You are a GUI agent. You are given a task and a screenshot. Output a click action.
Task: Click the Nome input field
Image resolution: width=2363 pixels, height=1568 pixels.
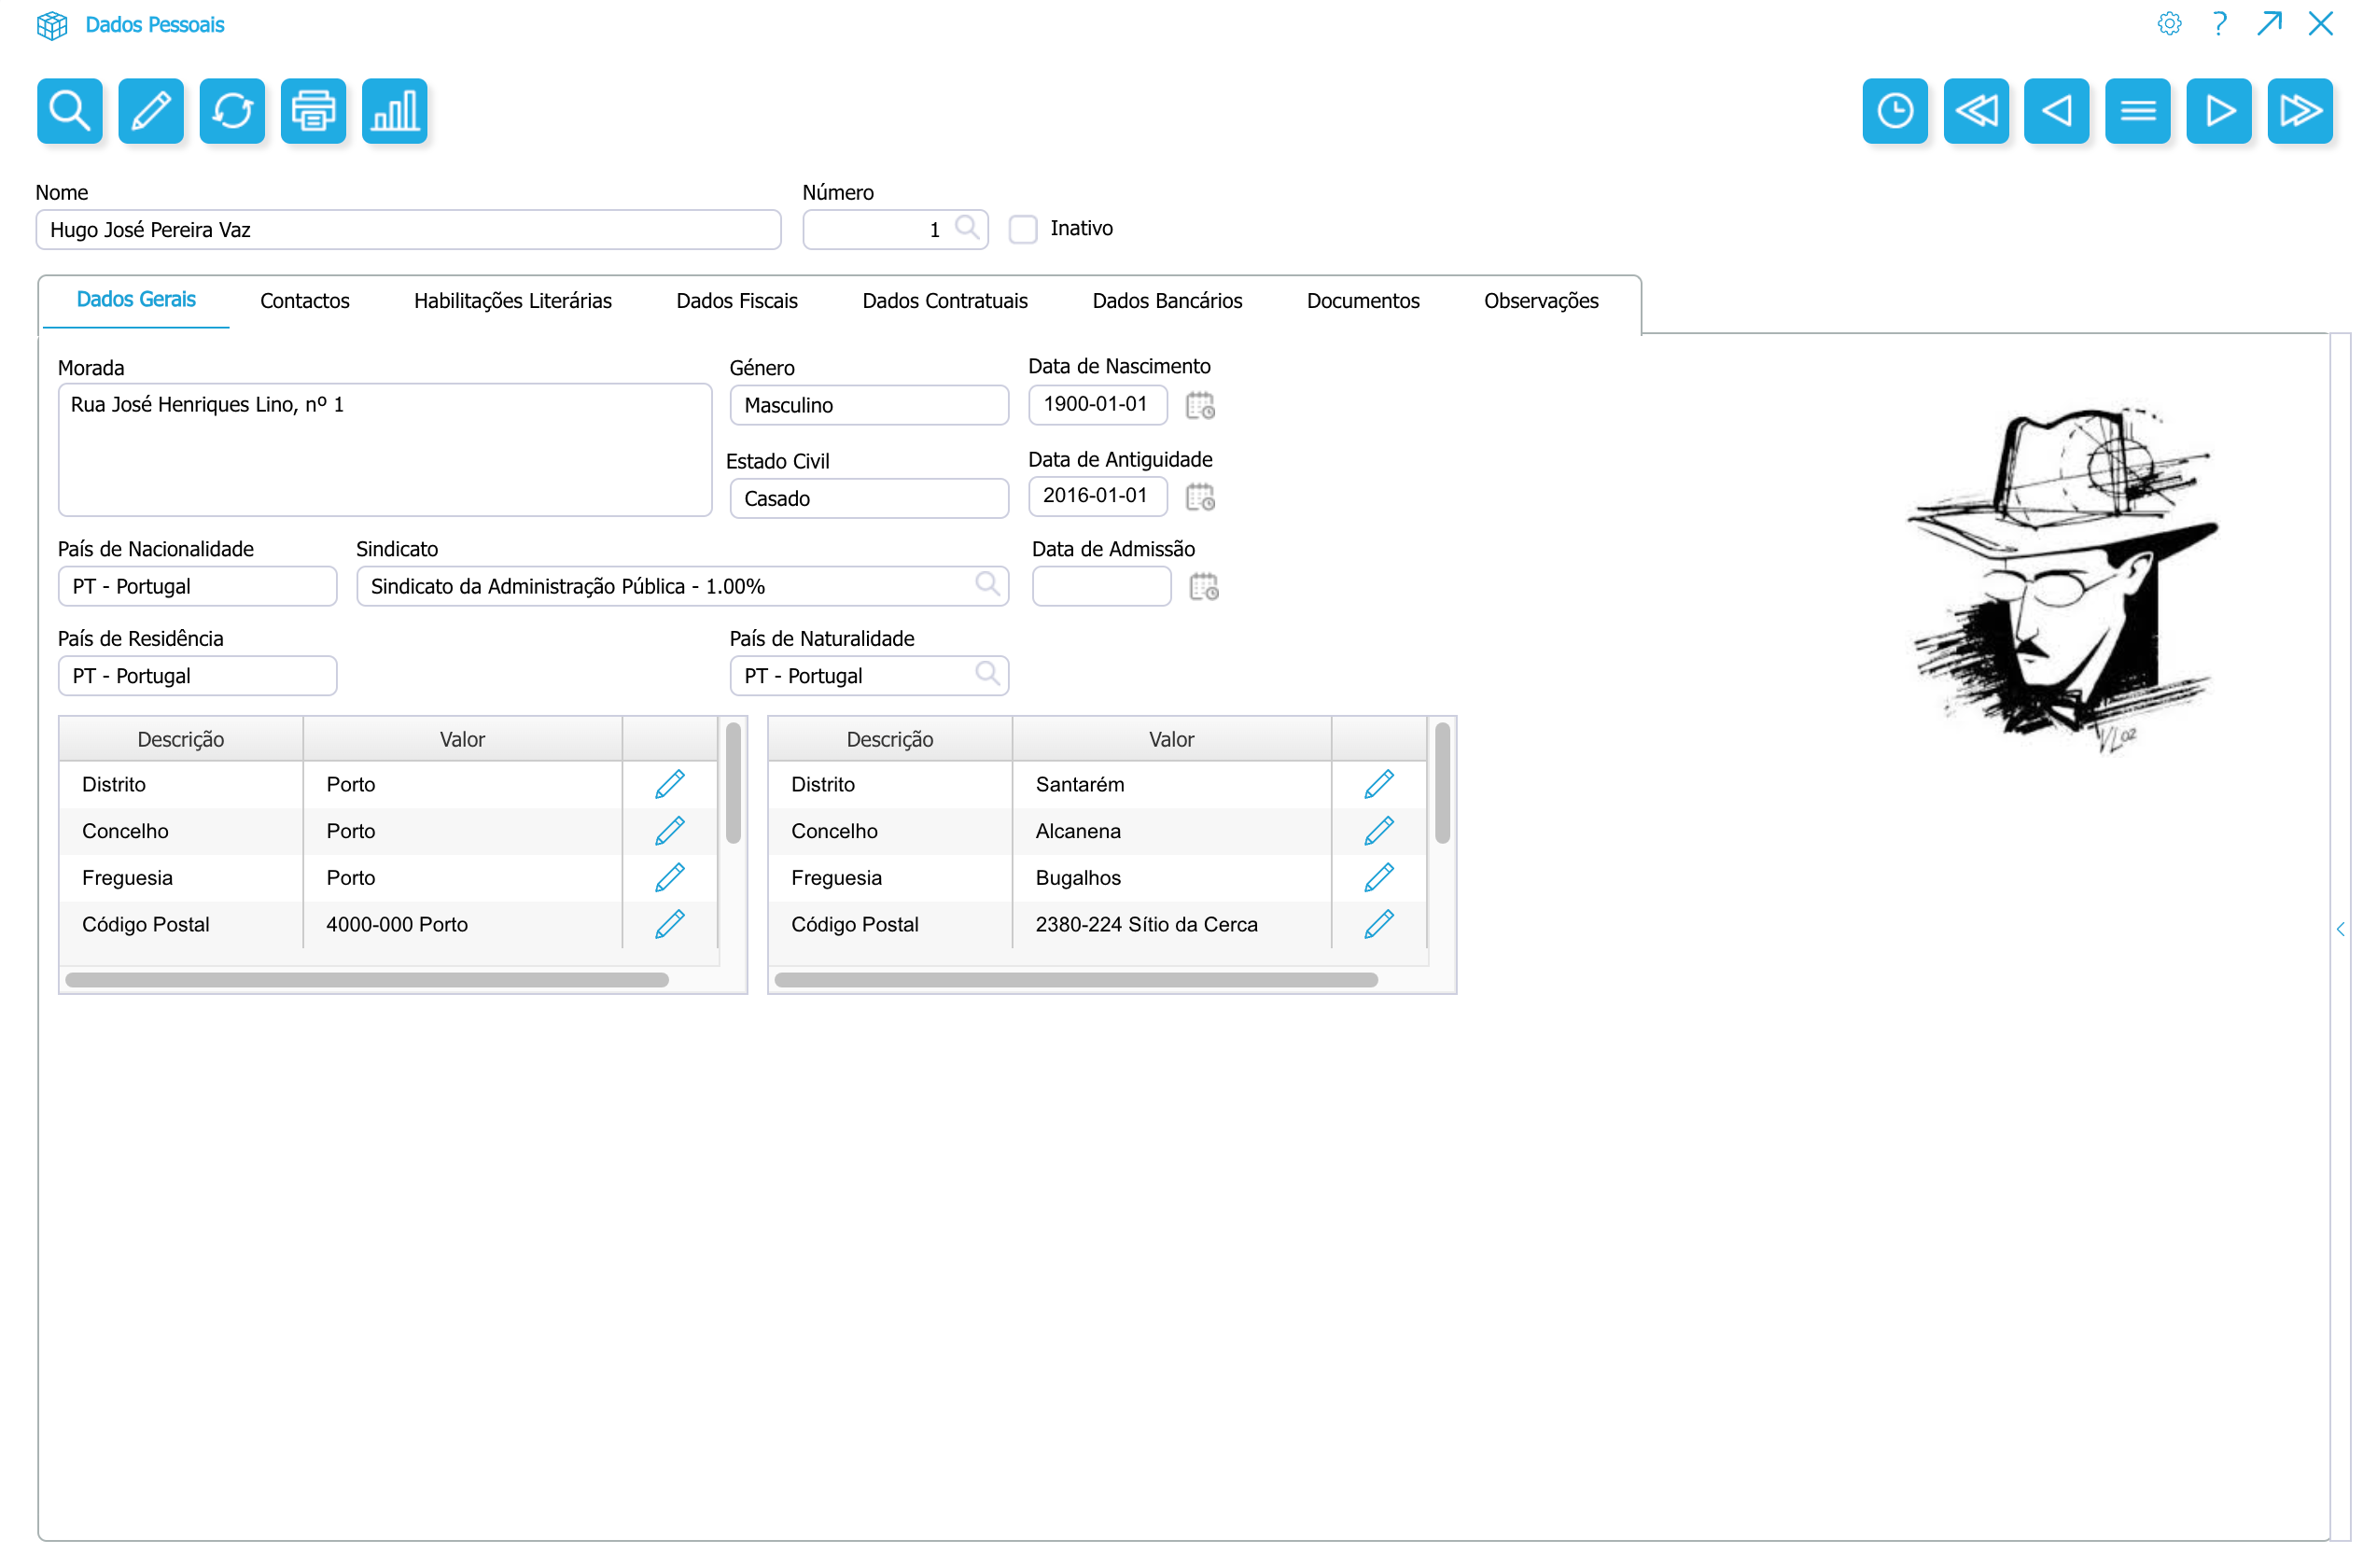point(407,230)
